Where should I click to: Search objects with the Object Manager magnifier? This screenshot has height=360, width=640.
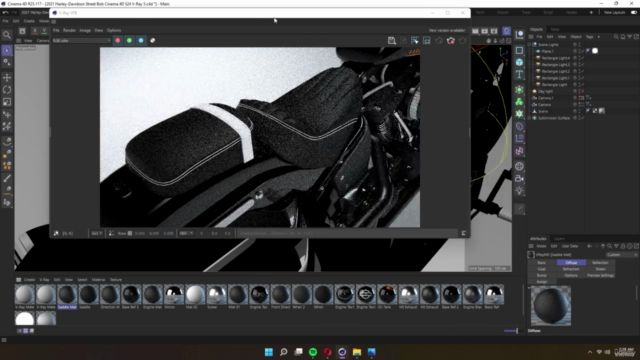[x=616, y=37]
